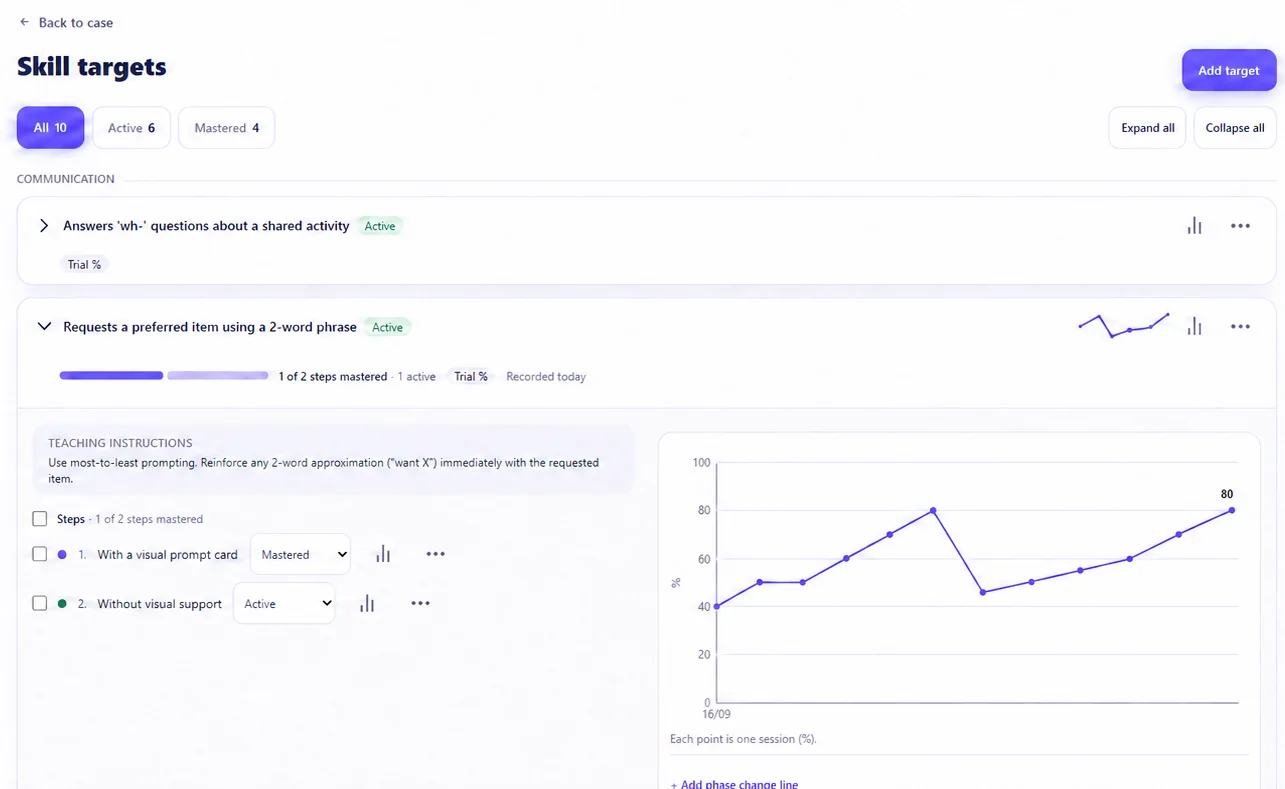The height and width of the screenshot is (789, 1285).
Task: Click Expand all
Action: (1147, 128)
